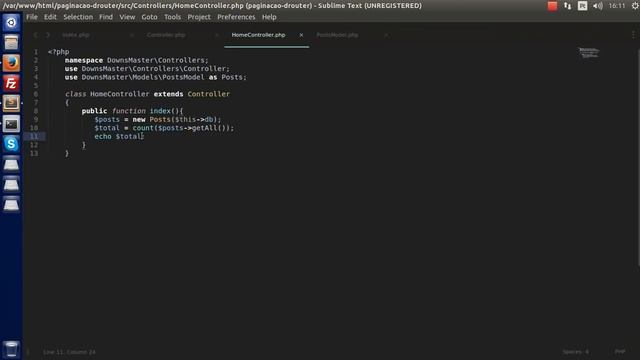The image size is (640, 360).
Task: Open the PHP syntax selector in status bar
Action: (620, 352)
